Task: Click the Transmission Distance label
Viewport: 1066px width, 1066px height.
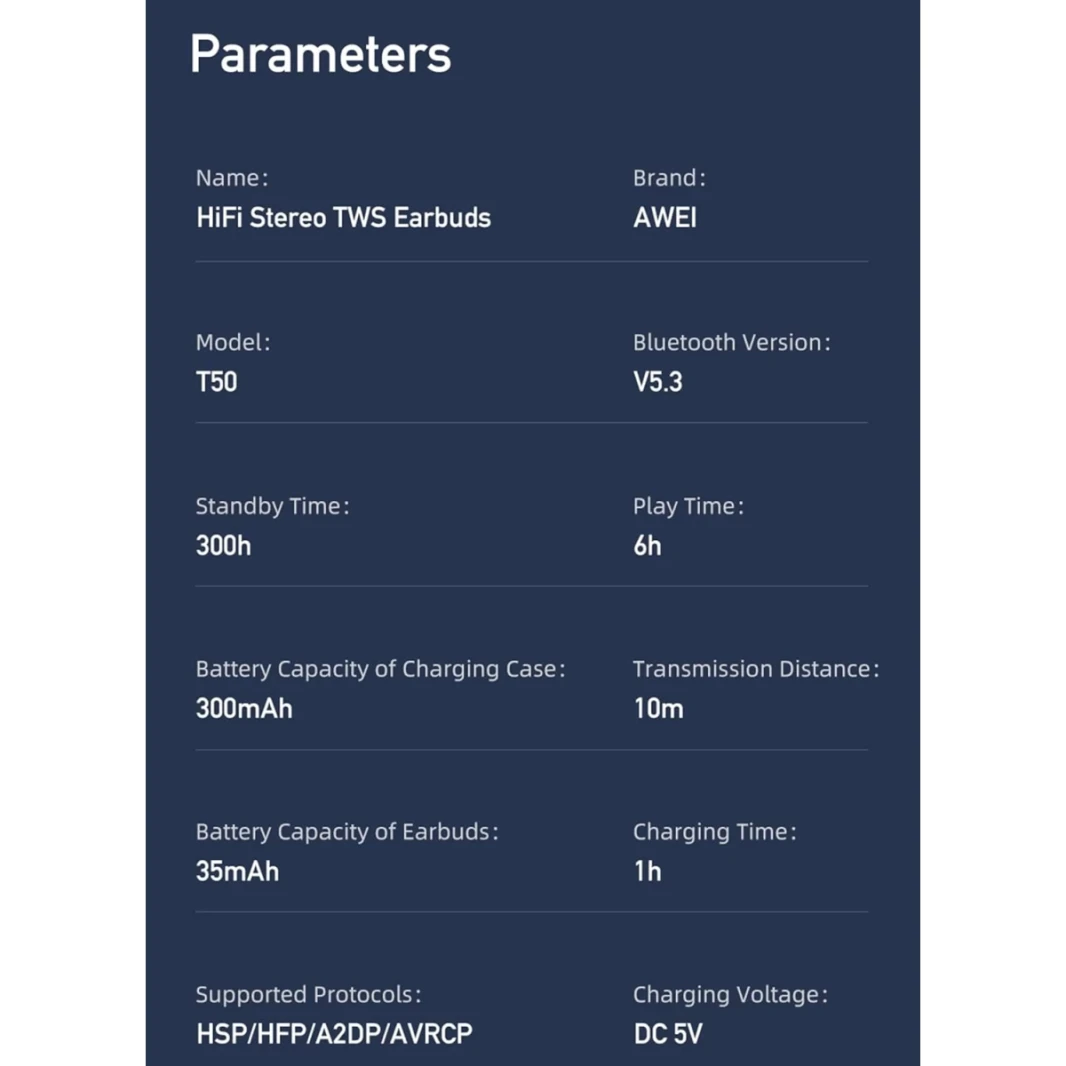Action: (755, 669)
